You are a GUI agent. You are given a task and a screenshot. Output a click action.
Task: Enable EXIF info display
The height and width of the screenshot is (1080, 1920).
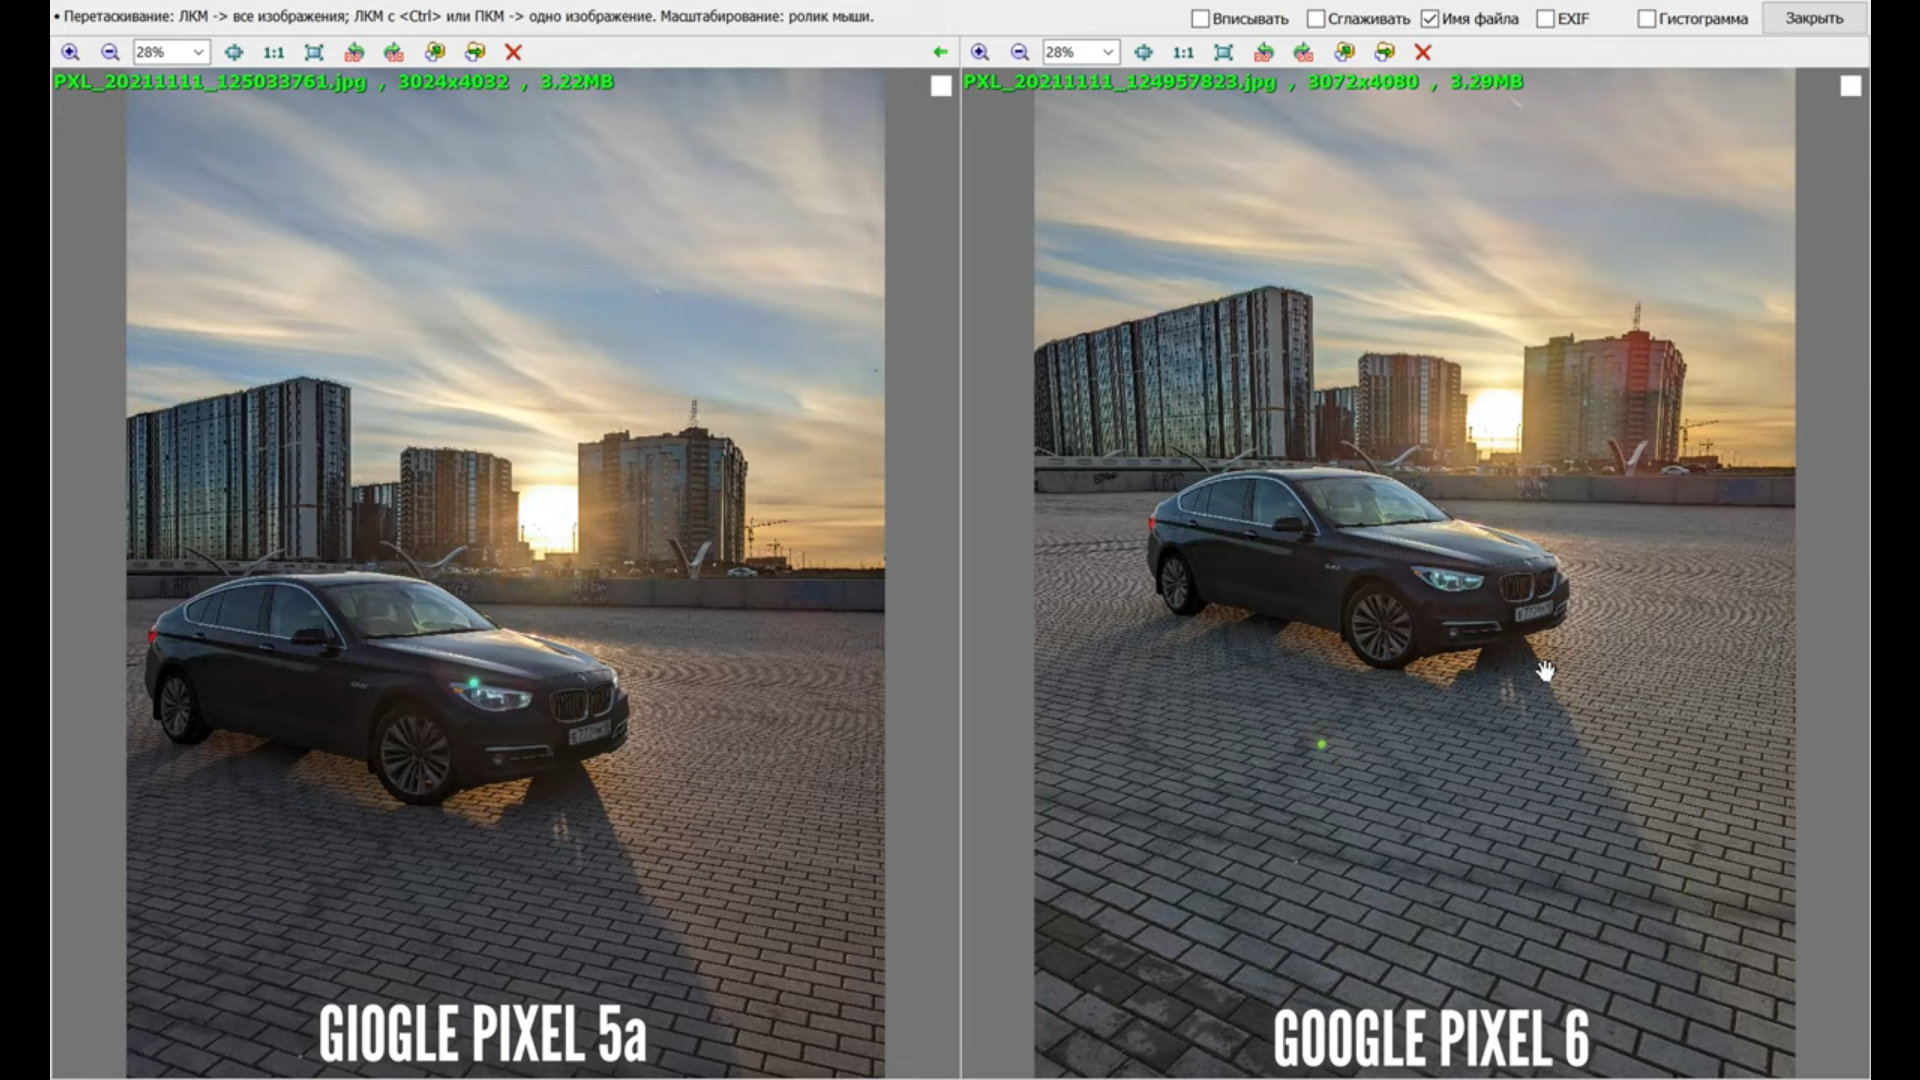click(1545, 19)
